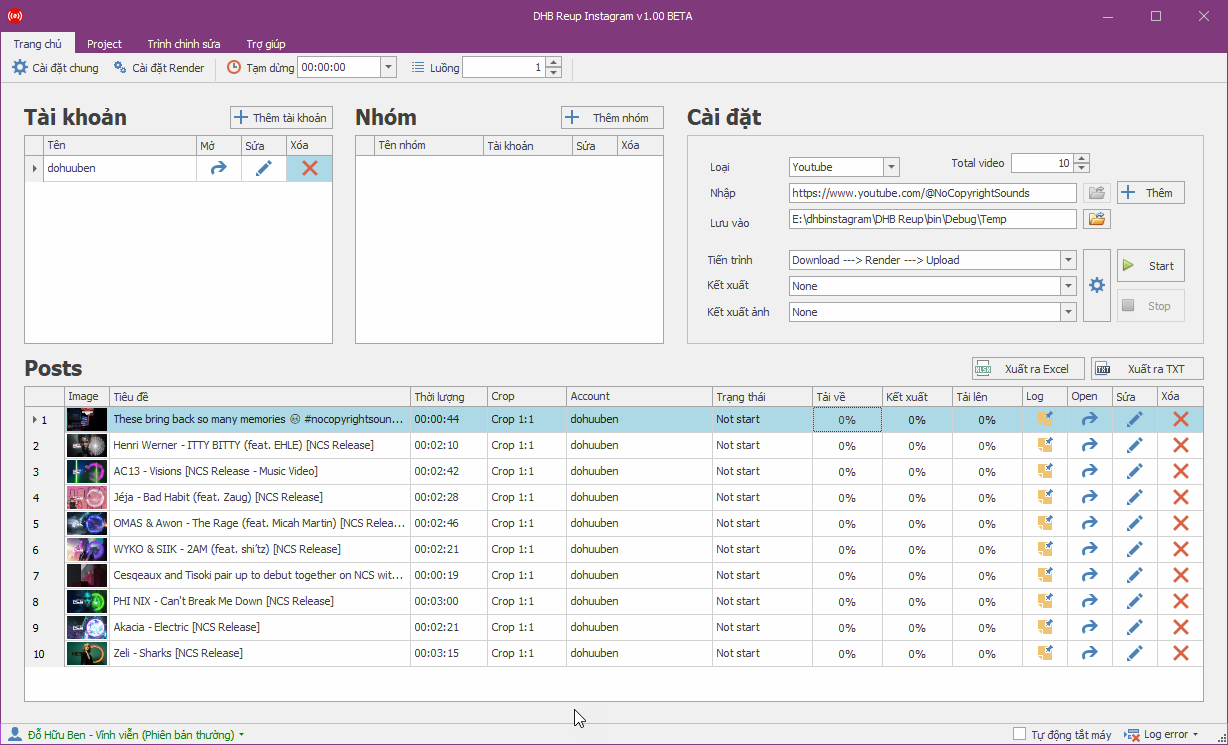Browse folder for Lưu vào path
Viewport: 1228px width, 745px height.
(1097, 219)
